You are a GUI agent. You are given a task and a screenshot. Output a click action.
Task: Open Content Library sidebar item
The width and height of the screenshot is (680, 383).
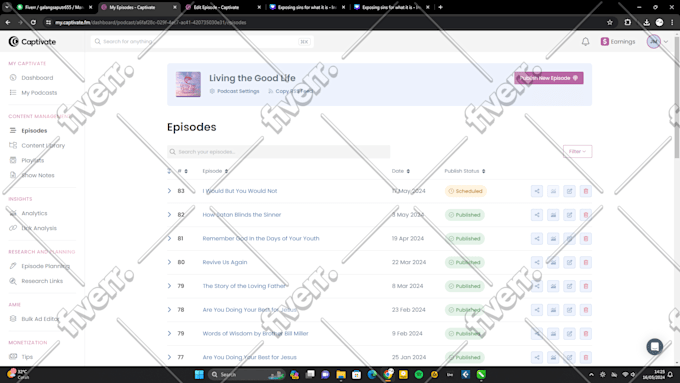(x=43, y=145)
